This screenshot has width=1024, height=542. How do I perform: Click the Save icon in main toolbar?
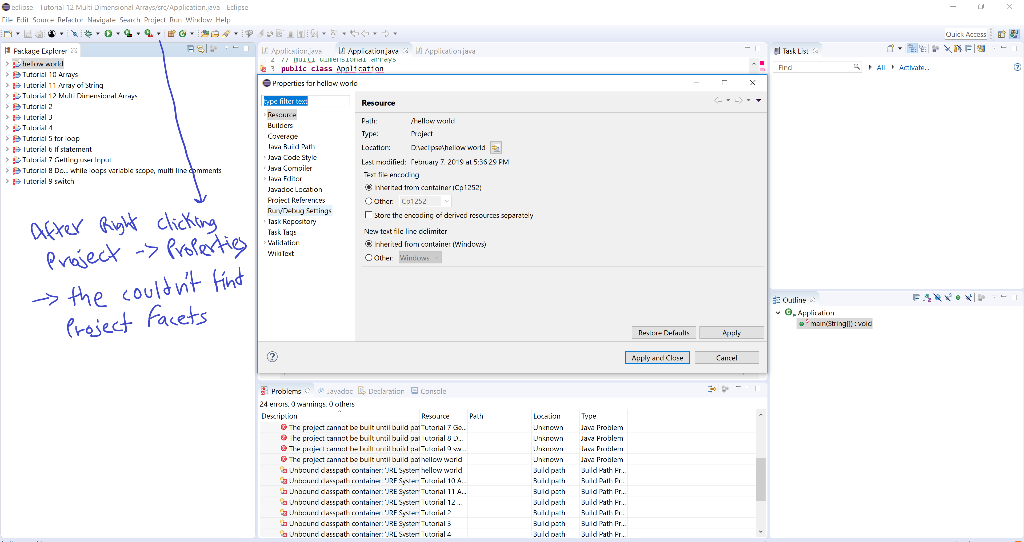tap(30, 33)
